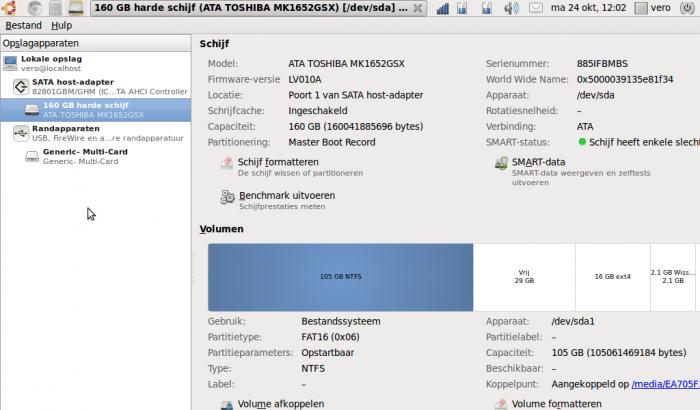
Task: Click the World Wide Name value 0x5000039135e81f34
Action: coord(625,79)
